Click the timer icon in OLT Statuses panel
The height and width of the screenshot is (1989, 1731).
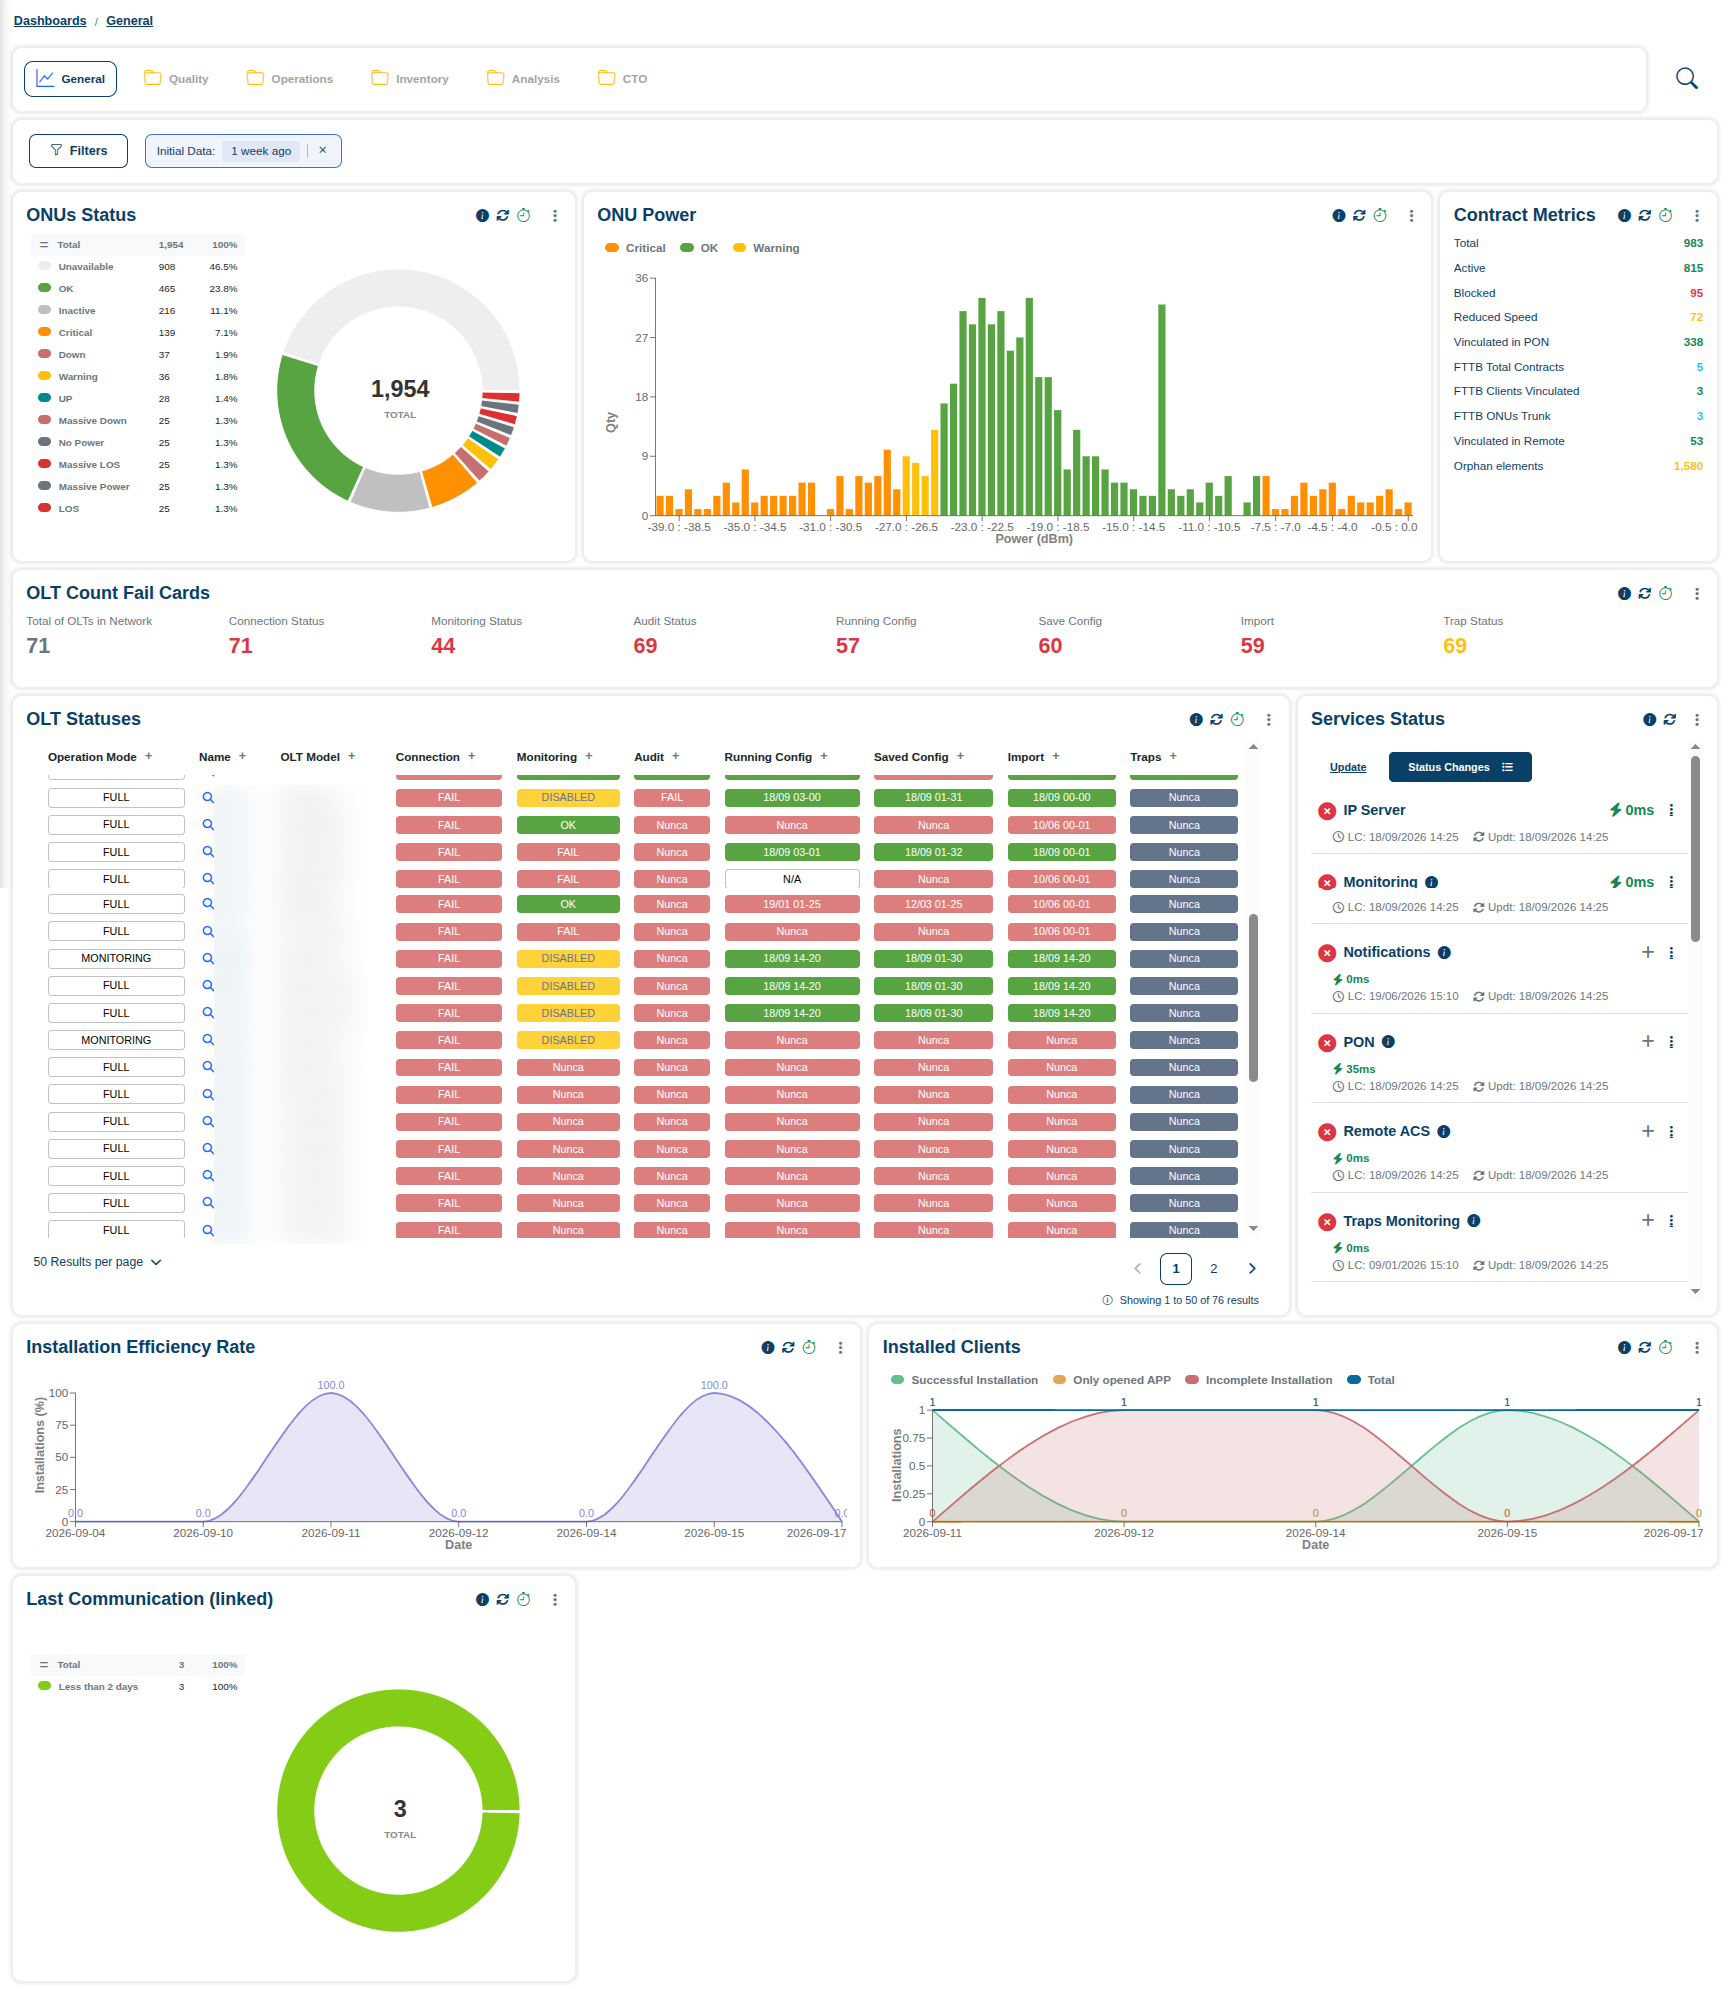click(1238, 719)
